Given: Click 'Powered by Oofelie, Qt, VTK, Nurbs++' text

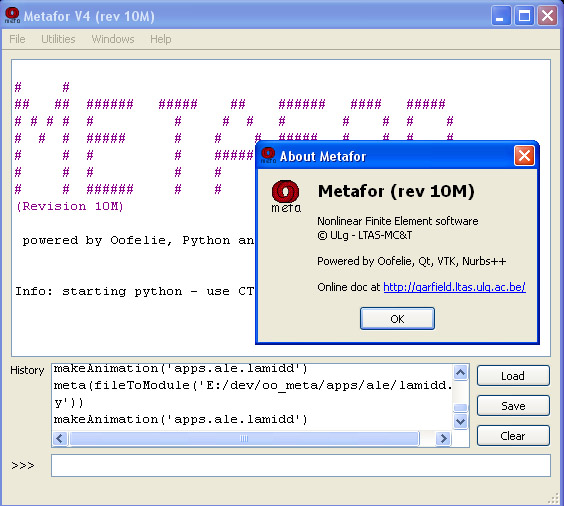Looking at the screenshot, I should click(411, 261).
